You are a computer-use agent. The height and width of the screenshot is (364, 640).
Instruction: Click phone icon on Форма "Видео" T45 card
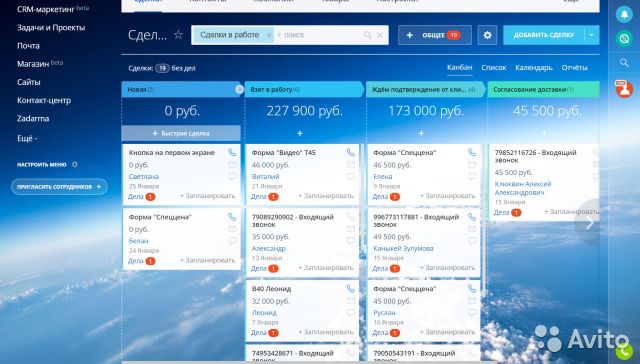tap(351, 153)
